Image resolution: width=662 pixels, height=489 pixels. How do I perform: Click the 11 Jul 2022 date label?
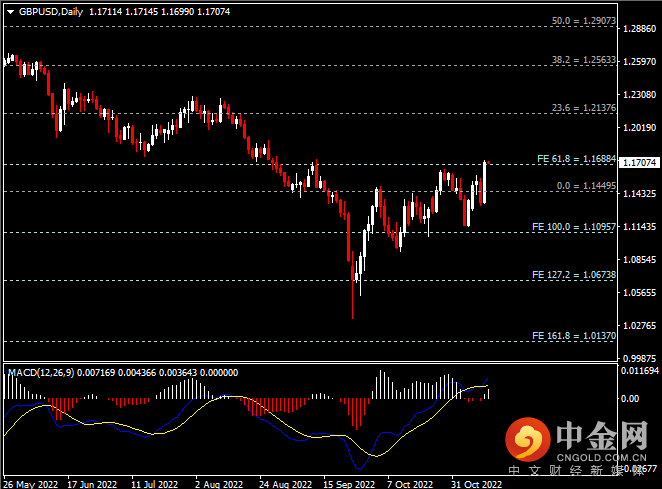tap(155, 484)
